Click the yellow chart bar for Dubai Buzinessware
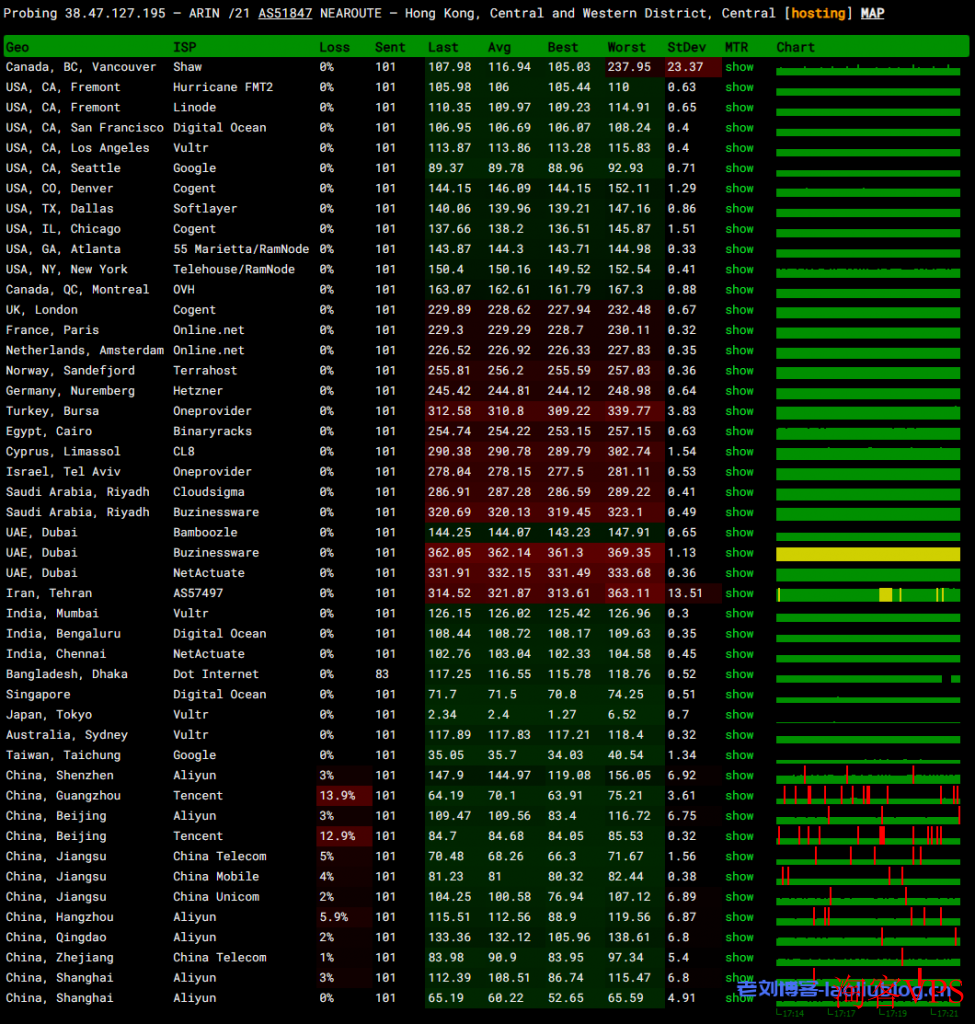 [x=868, y=554]
